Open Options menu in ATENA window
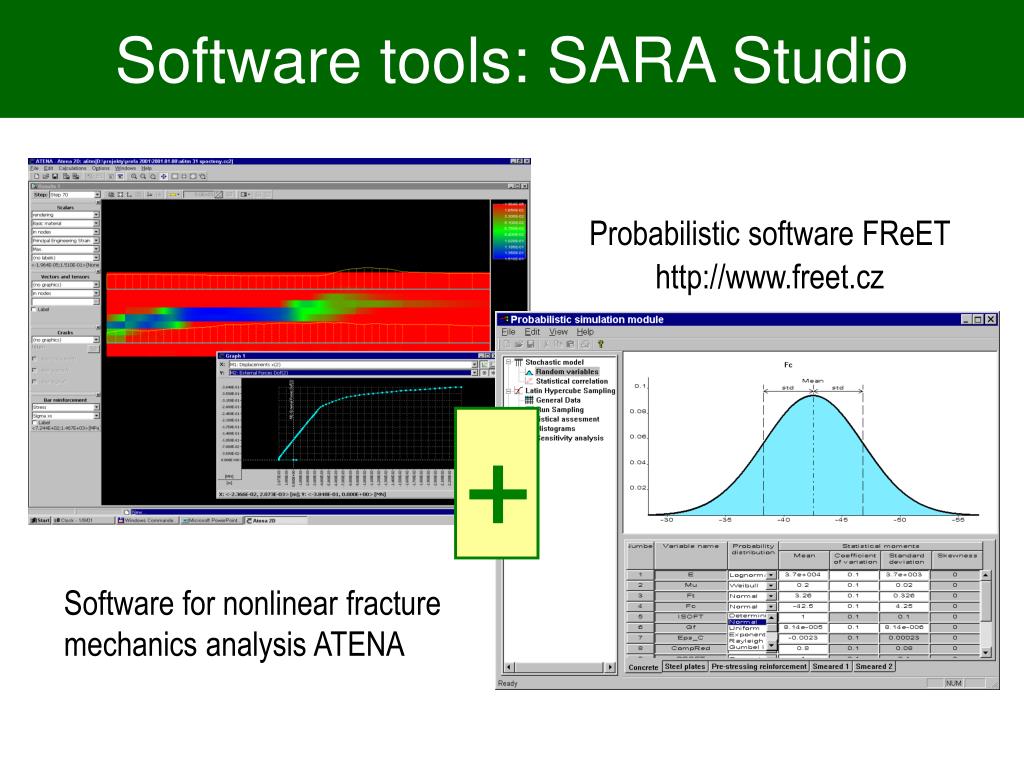Screen dimensions: 1024x768 (x=101, y=168)
